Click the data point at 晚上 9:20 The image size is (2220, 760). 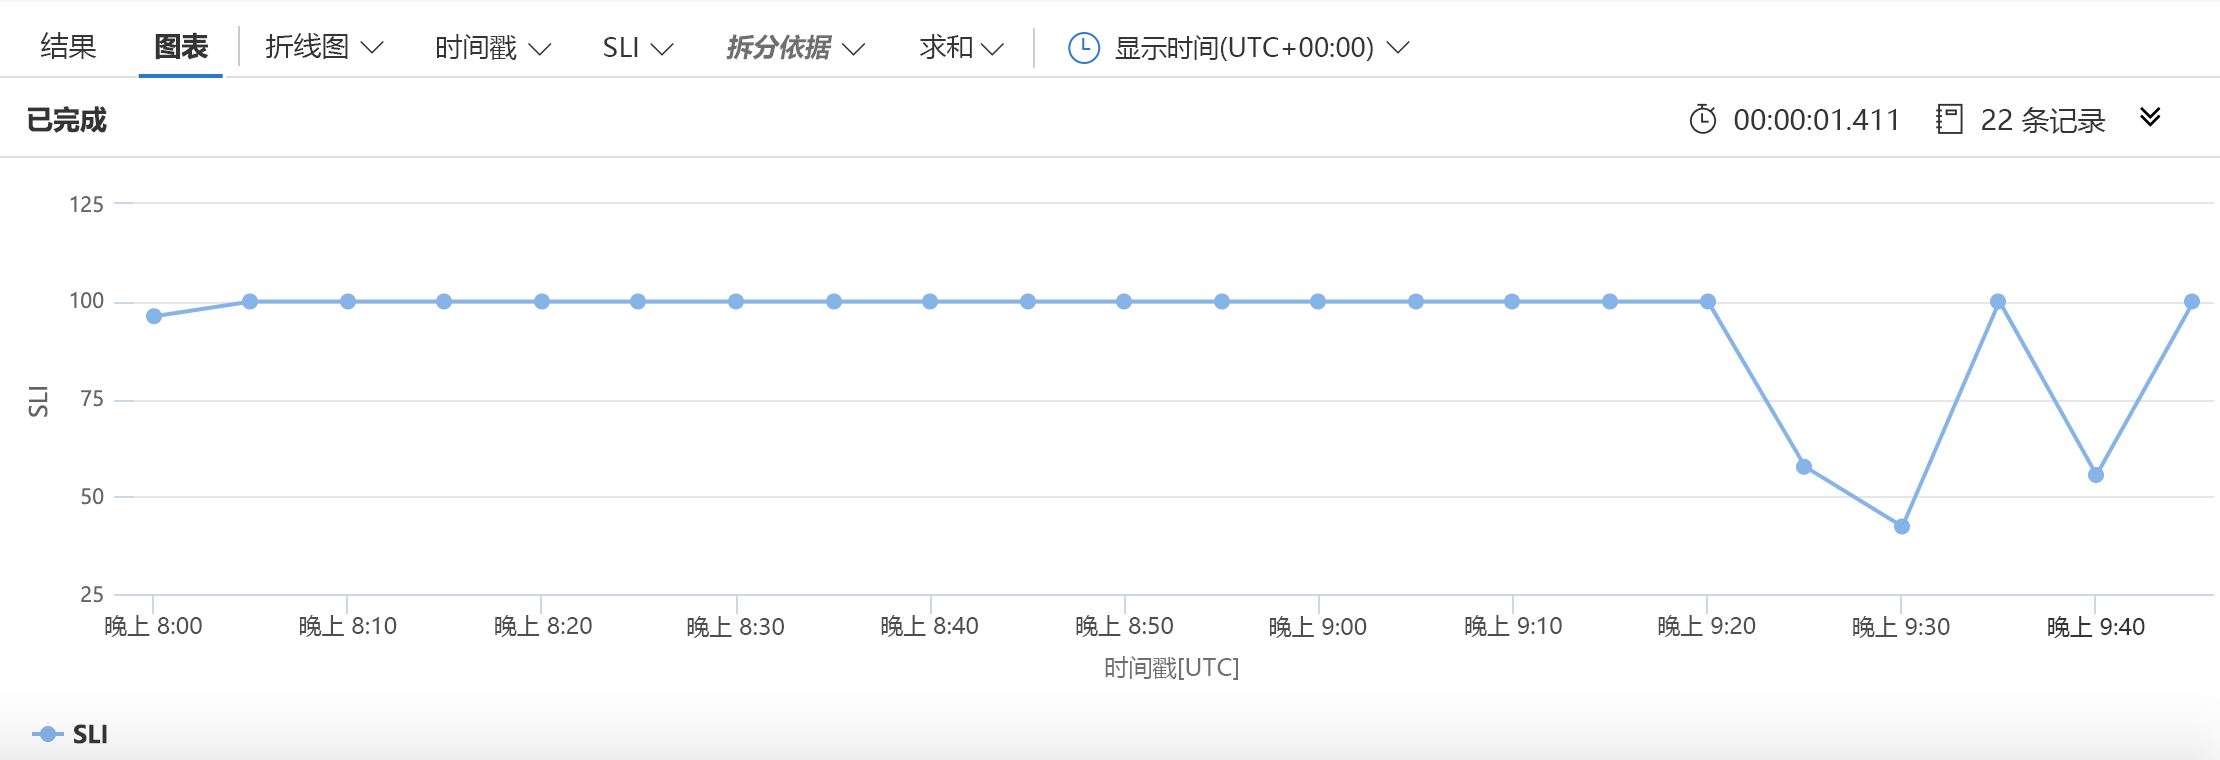pyautogui.click(x=1708, y=301)
